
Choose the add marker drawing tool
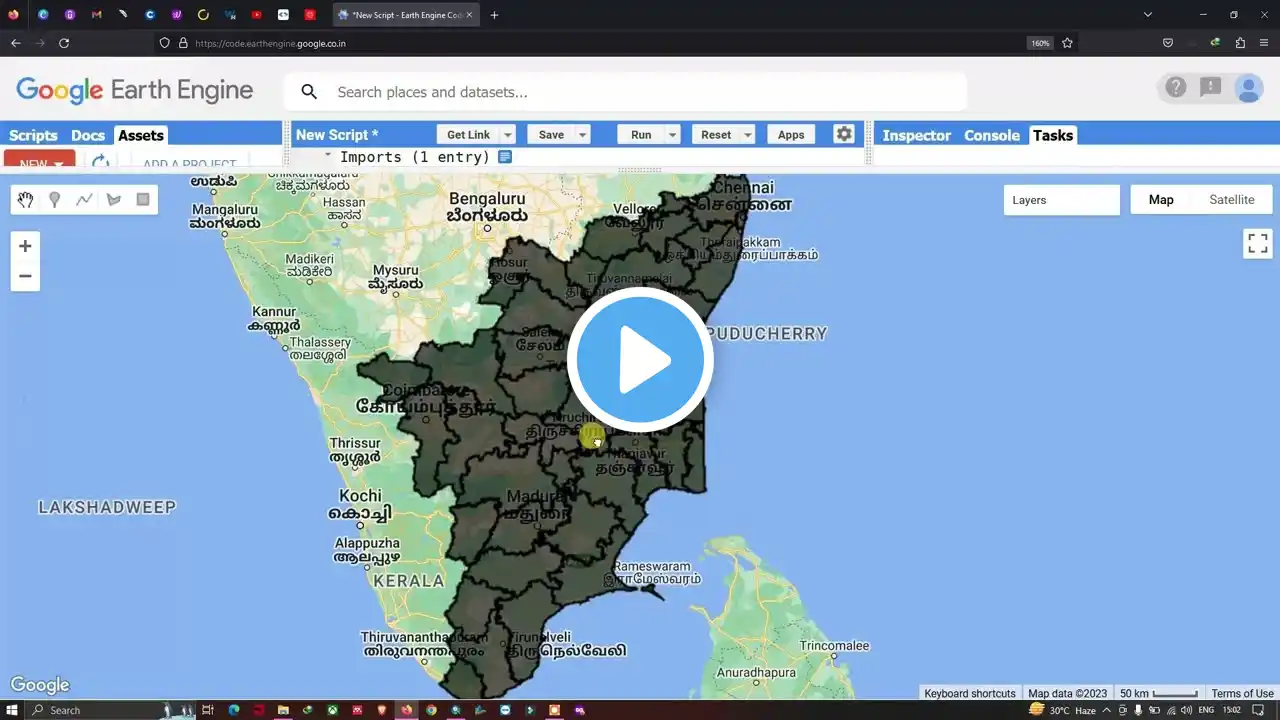[x=55, y=200]
